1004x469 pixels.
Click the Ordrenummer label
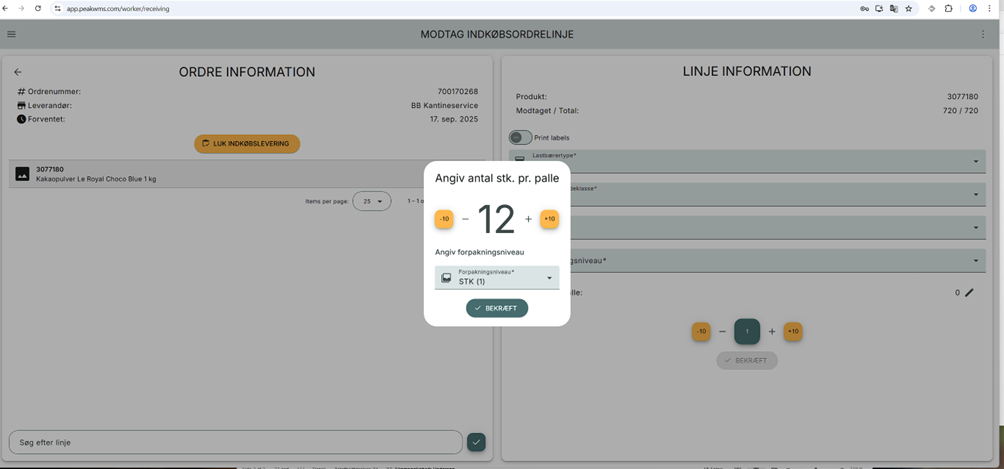click(x=54, y=92)
